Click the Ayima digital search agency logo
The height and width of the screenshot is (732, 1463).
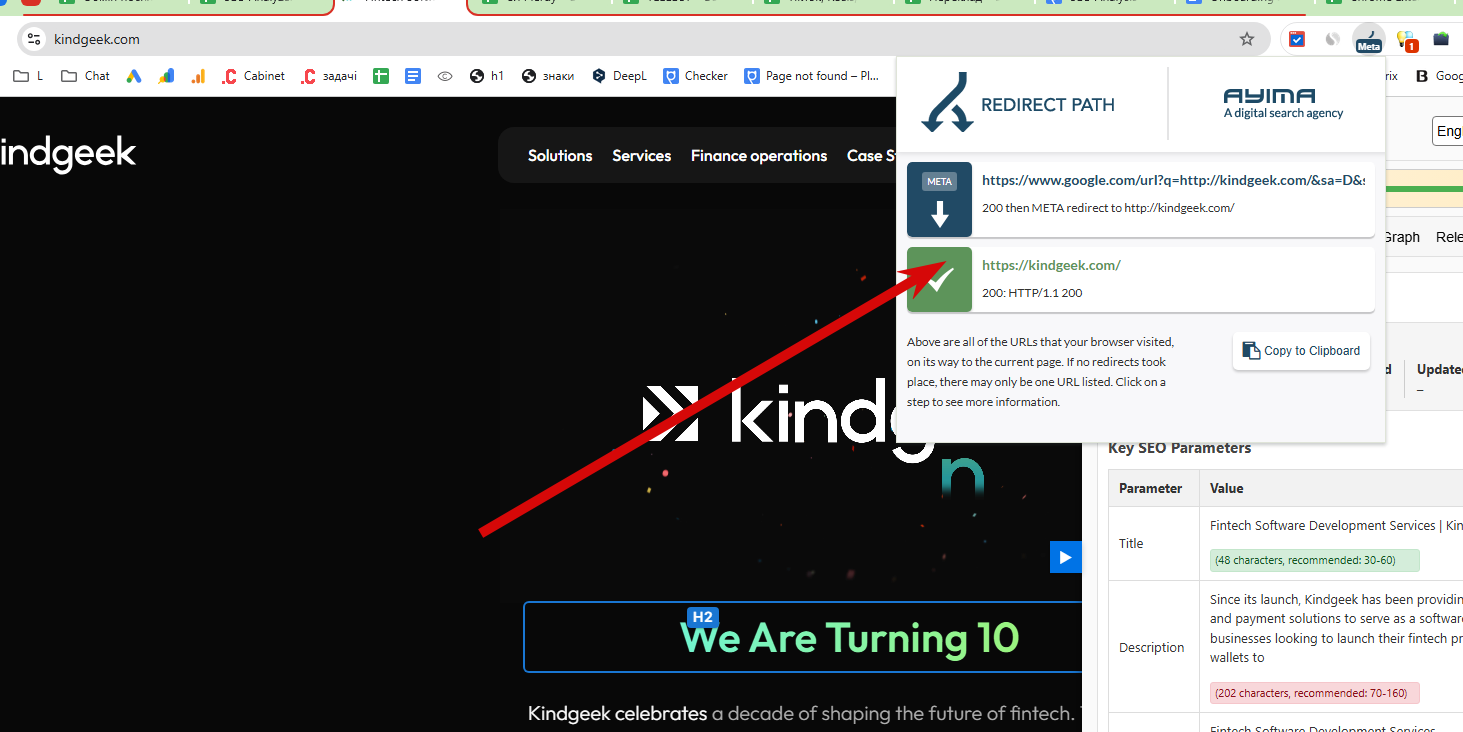point(1283,103)
